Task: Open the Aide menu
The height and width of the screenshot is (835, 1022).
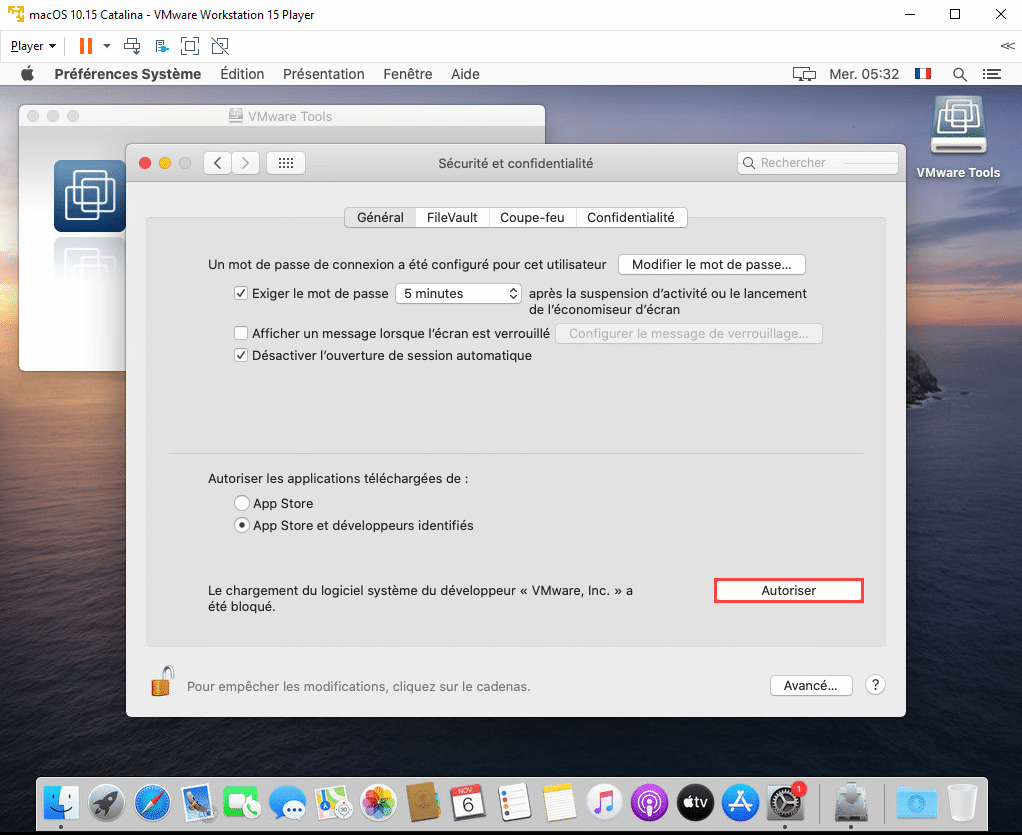Action: [x=465, y=74]
